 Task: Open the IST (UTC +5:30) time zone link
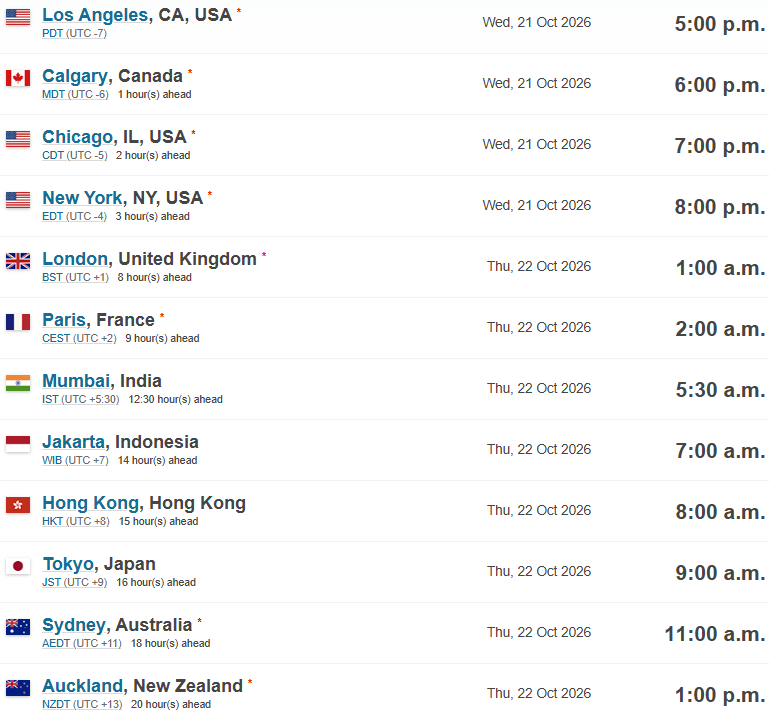click(x=80, y=399)
